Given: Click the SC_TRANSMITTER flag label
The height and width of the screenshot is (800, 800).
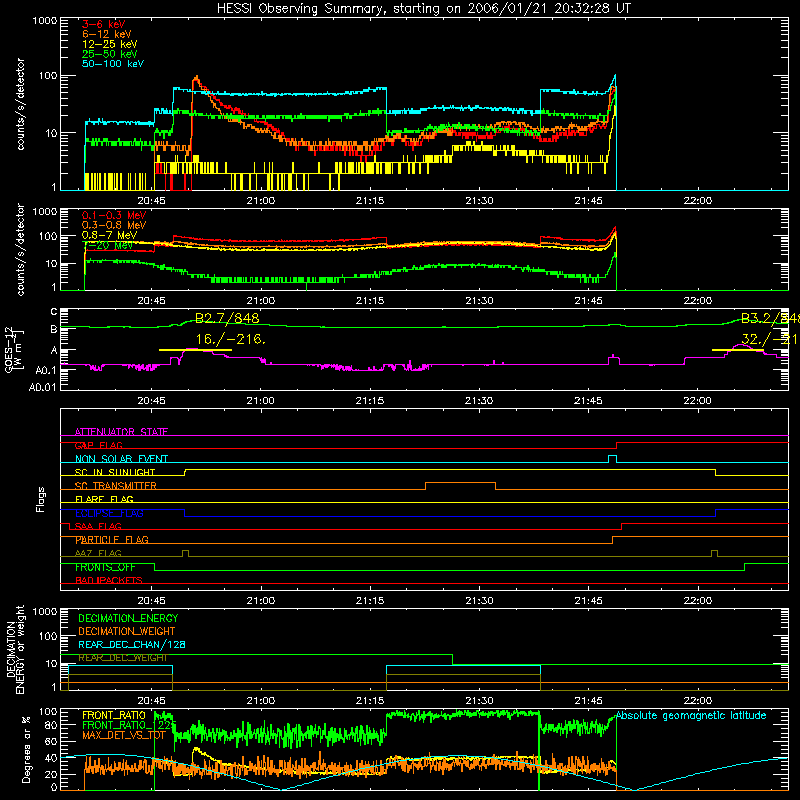Looking at the screenshot, I should click(x=115, y=486).
